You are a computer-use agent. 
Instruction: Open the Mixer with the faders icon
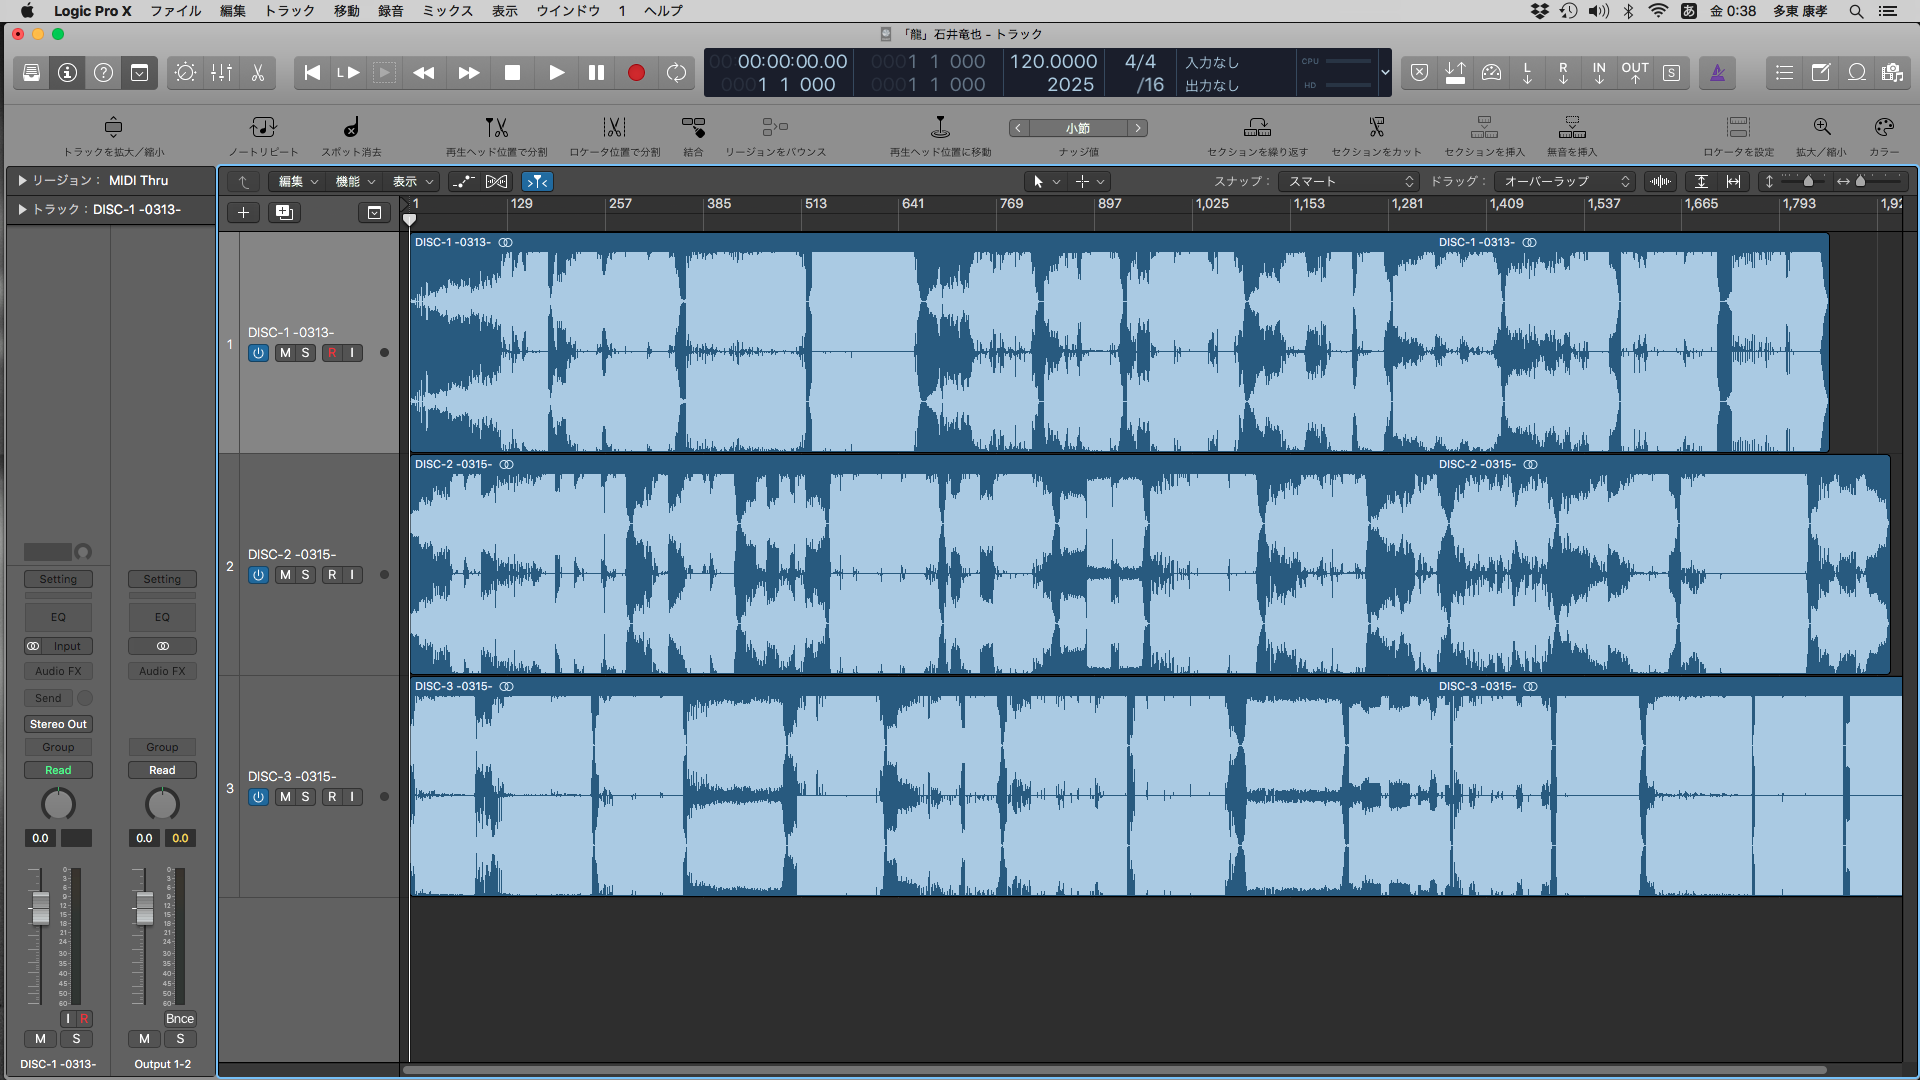[x=221, y=73]
